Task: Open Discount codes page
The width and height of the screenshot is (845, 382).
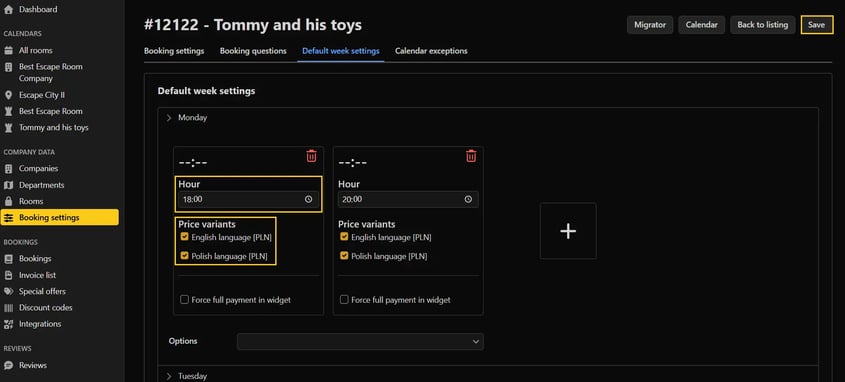Action: click(x=46, y=308)
